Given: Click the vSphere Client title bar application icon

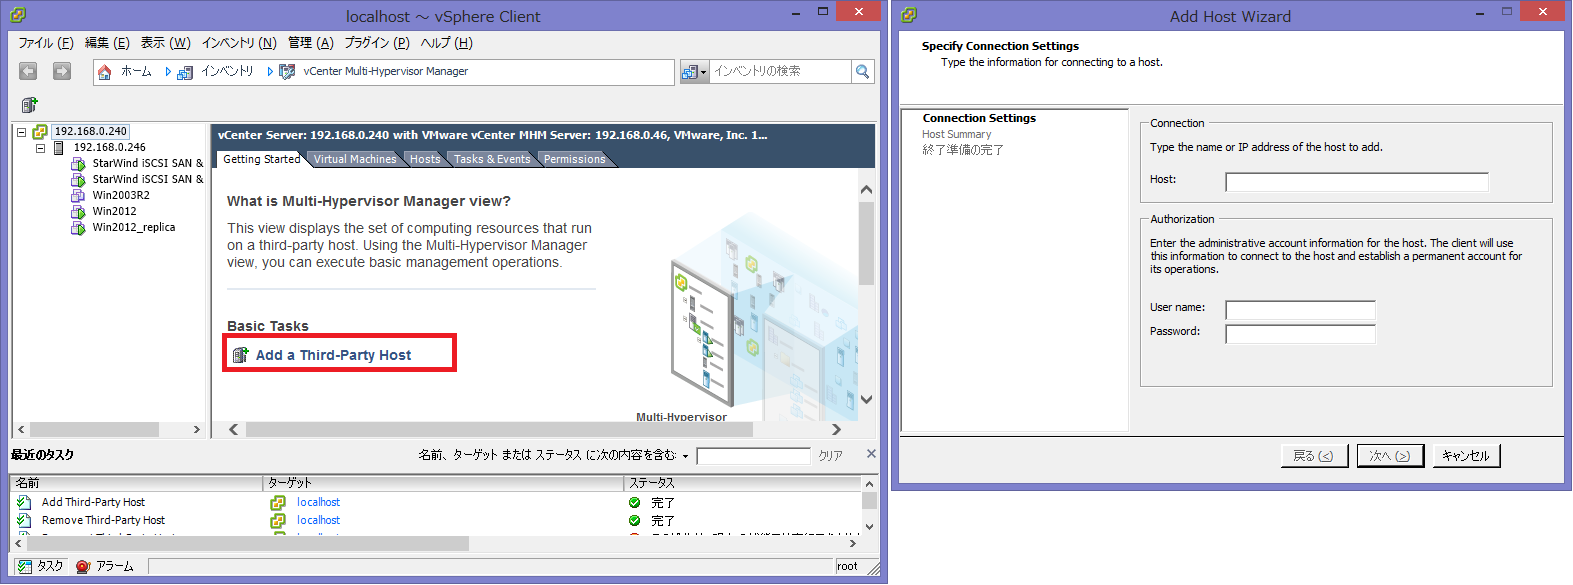Looking at the screenshot, I should [x=17, y=15].
